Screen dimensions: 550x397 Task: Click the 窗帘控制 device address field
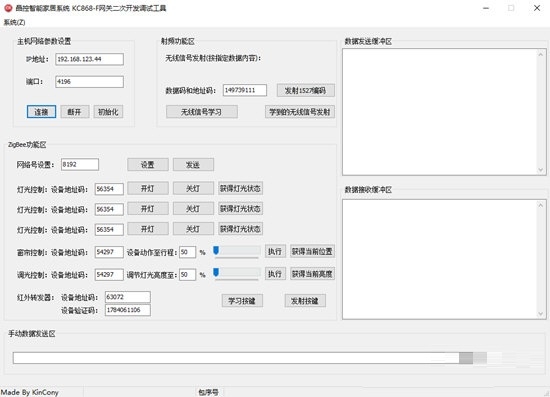(109, 252)
